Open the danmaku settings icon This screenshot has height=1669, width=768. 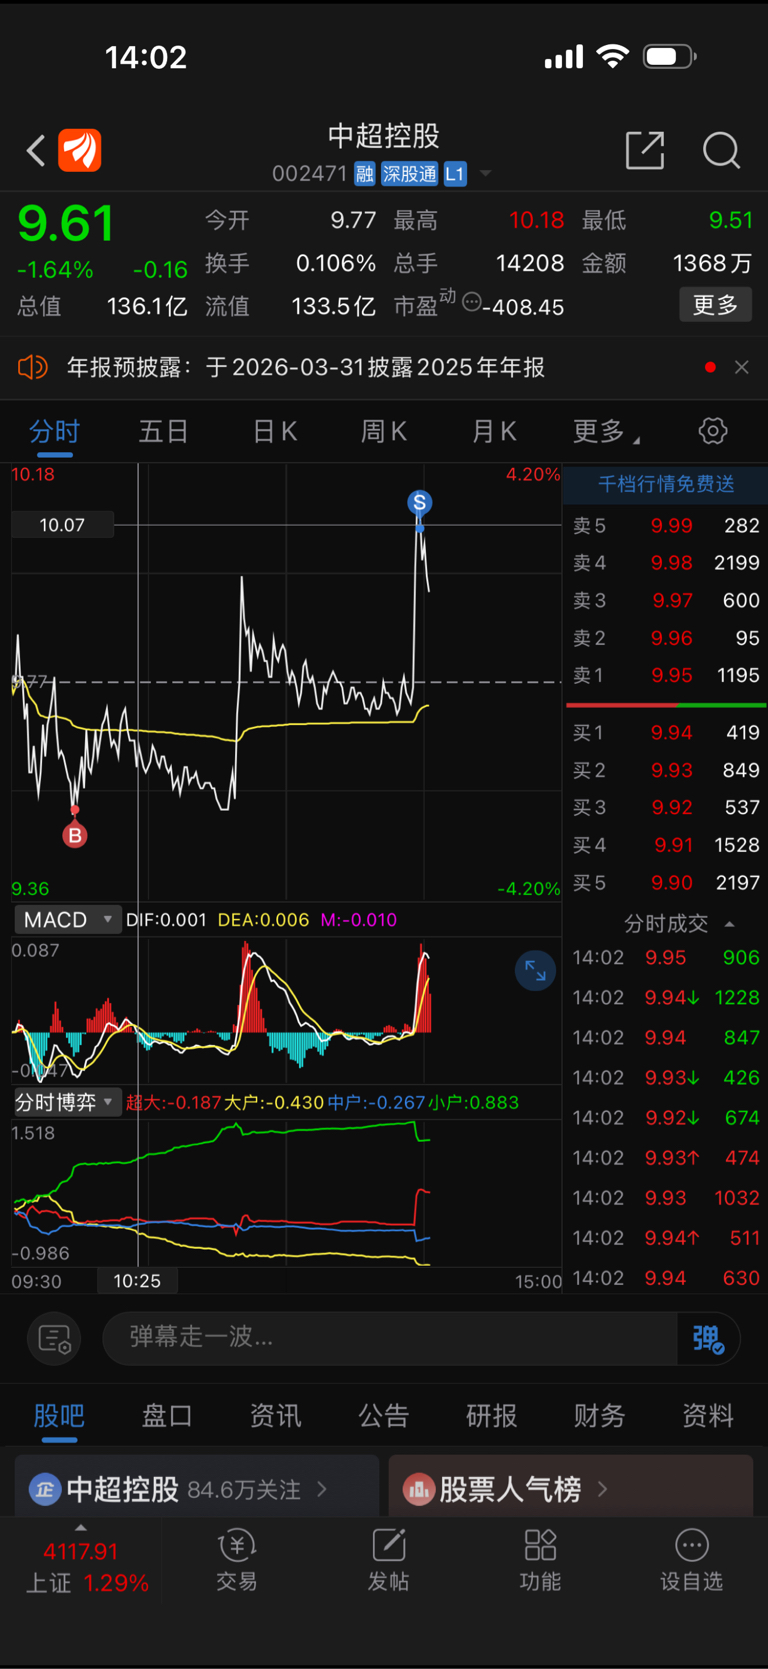pos(54,1338)
